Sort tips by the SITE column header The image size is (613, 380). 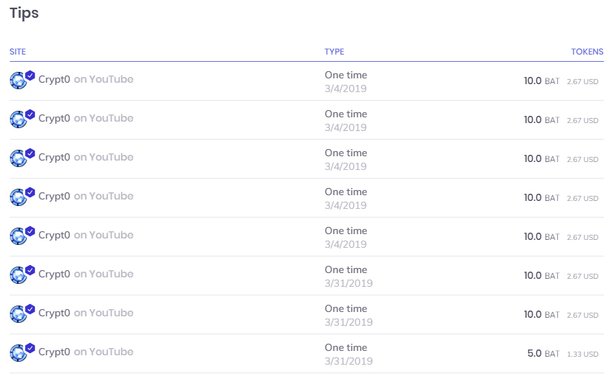[x=18, y=52]
